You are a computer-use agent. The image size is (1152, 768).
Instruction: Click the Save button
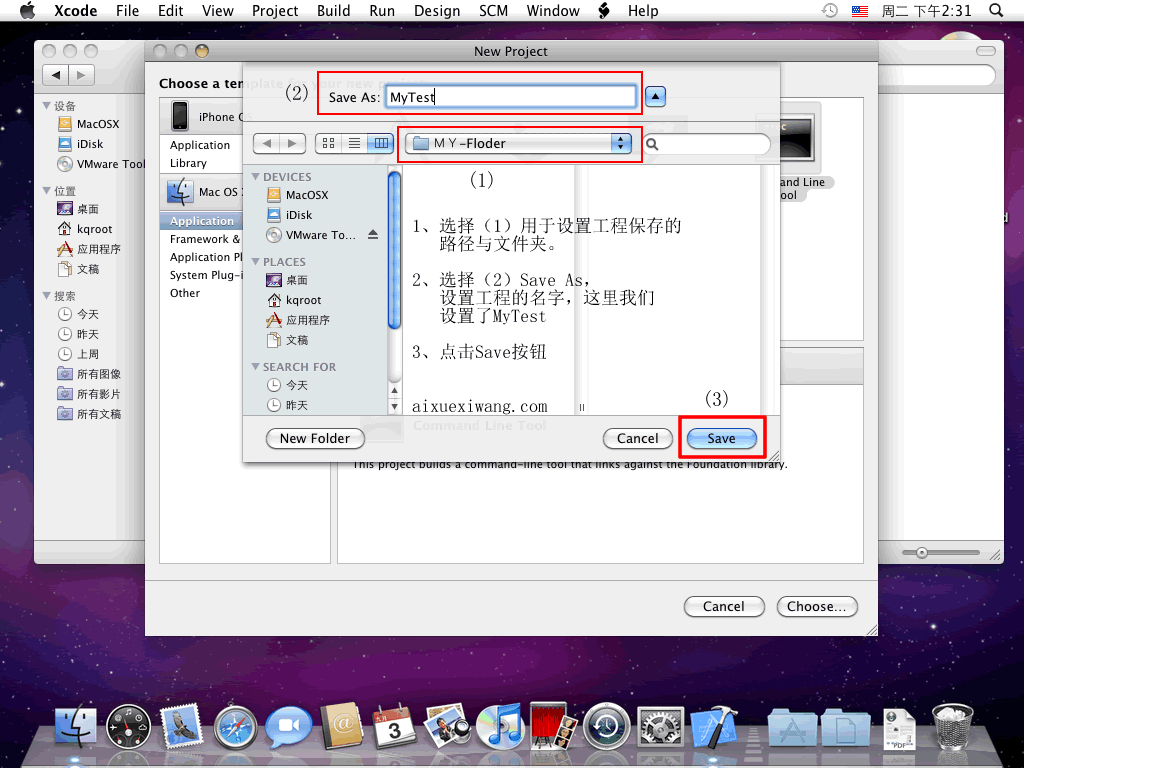(721, 439)
